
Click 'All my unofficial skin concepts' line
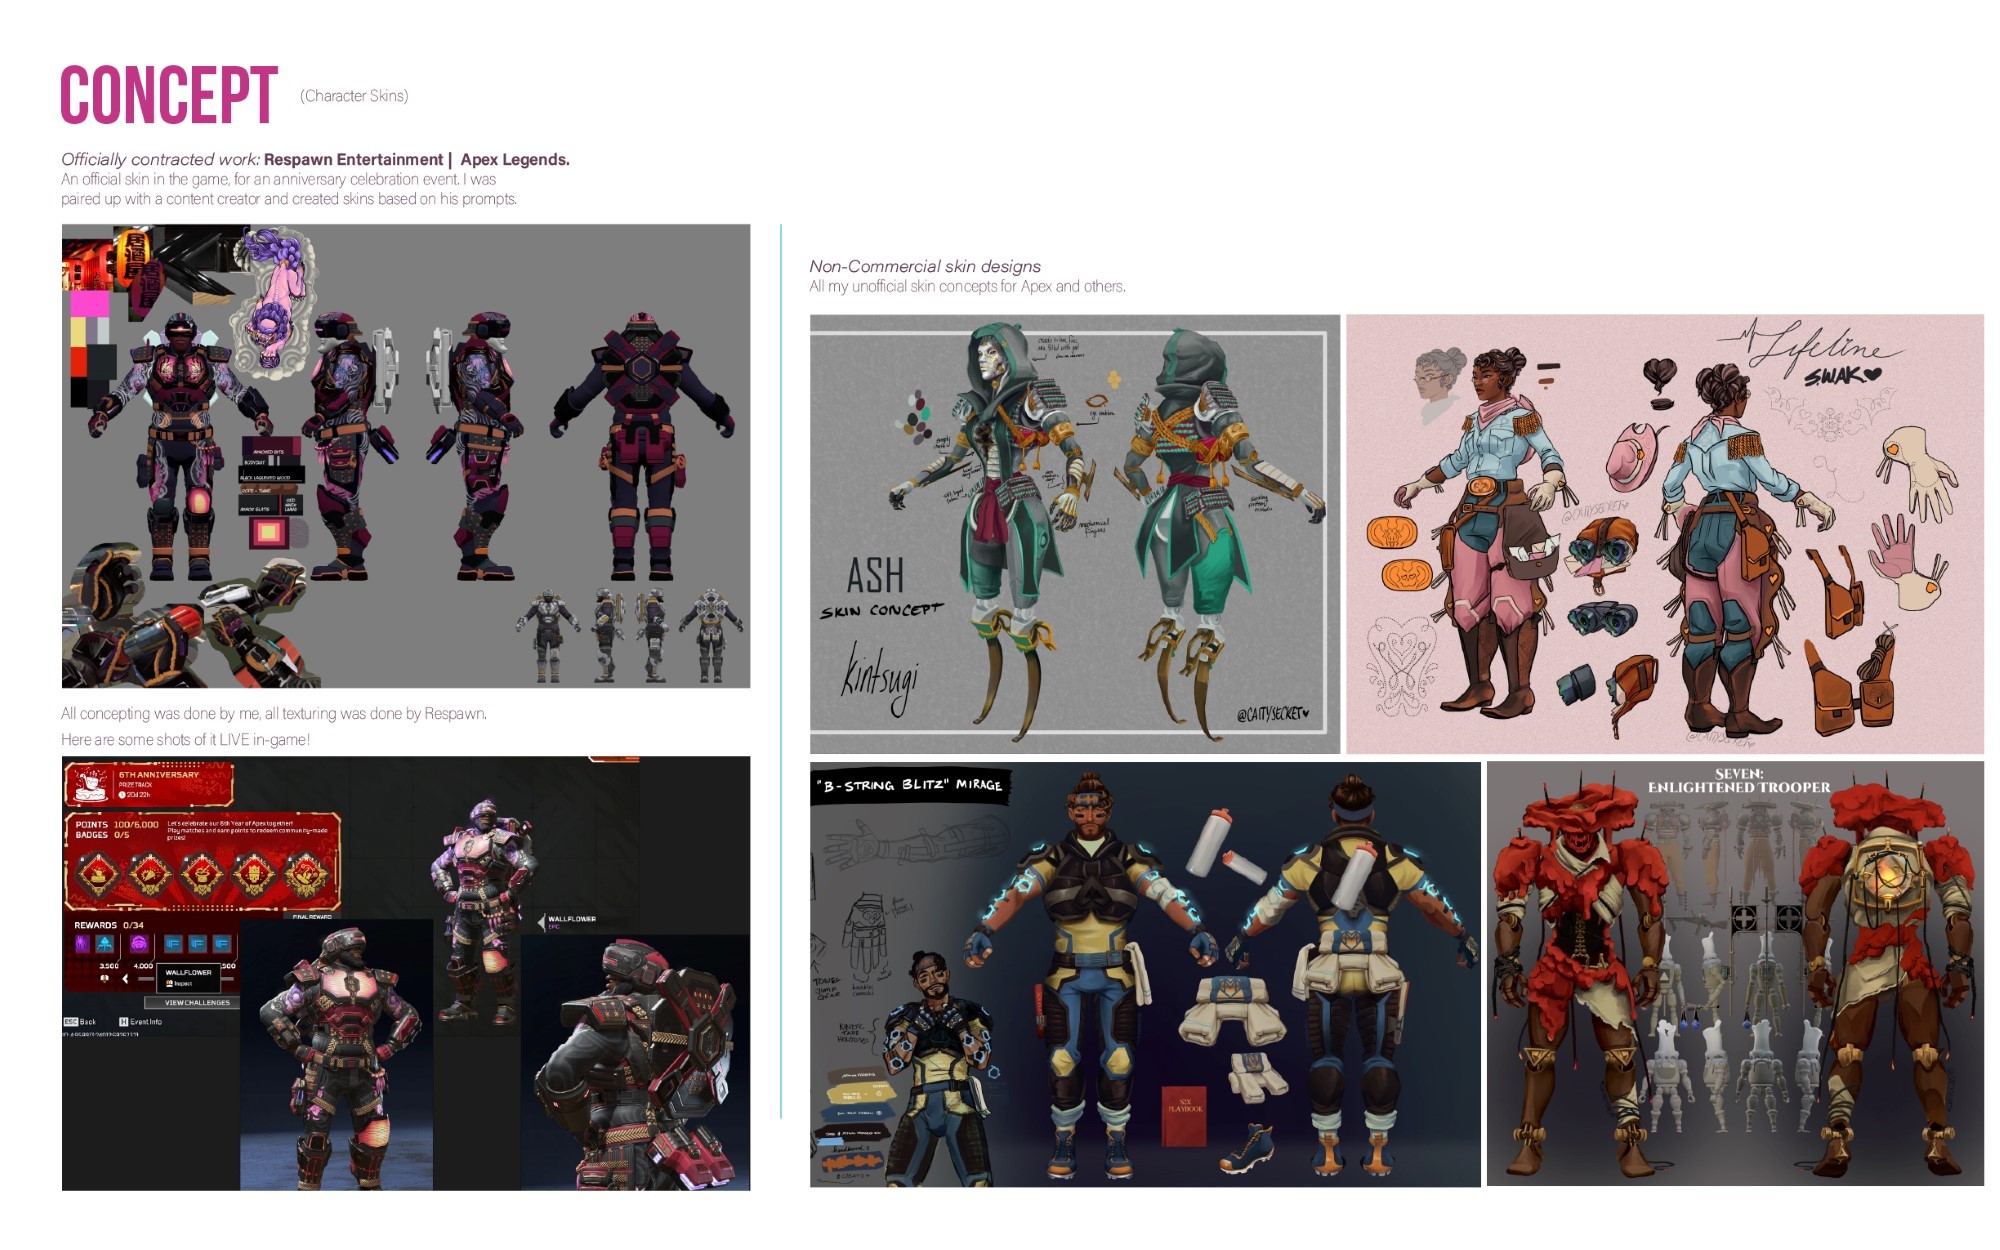coord(967,286)
